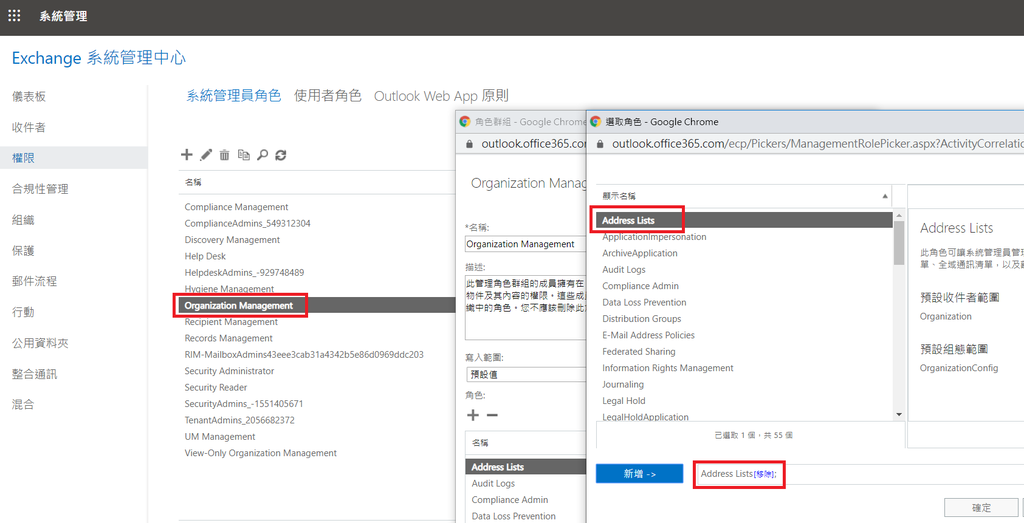
Task: Open 組織 in left navigation
Action: click(x=24, y=220)
